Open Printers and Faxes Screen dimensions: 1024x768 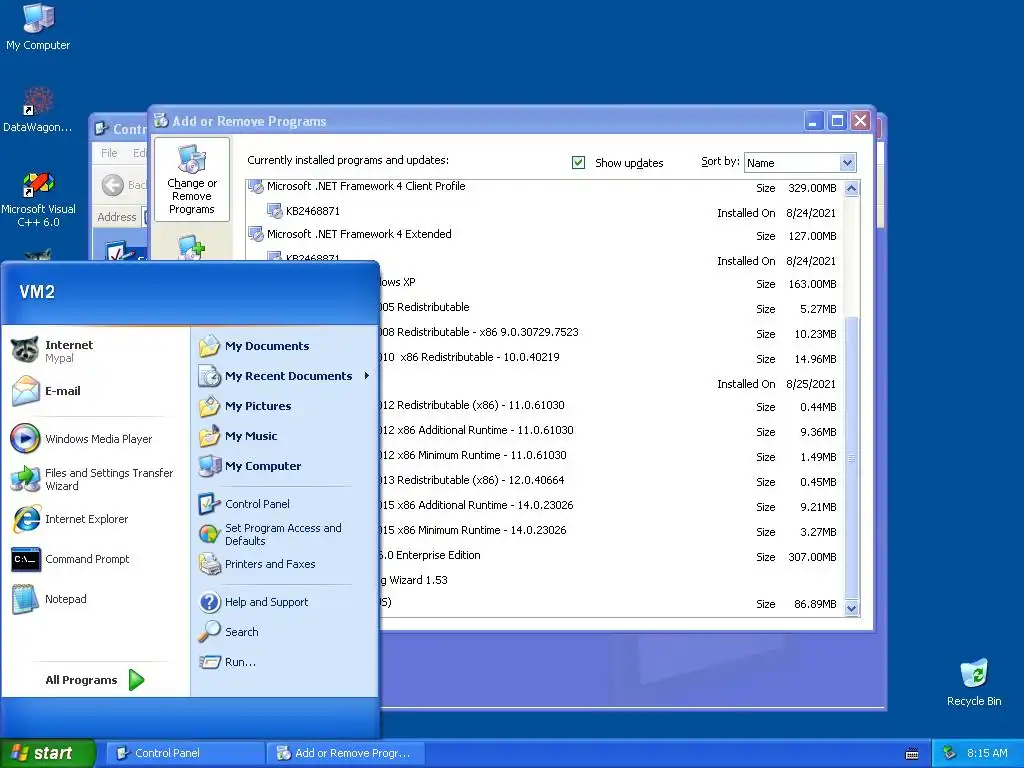pyautogui.click(x=257, y=564)
